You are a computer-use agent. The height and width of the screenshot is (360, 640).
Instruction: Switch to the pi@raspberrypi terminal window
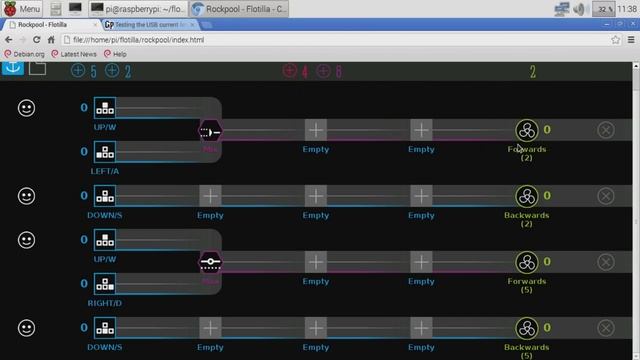pyautogui.click(x=138, y=9)
